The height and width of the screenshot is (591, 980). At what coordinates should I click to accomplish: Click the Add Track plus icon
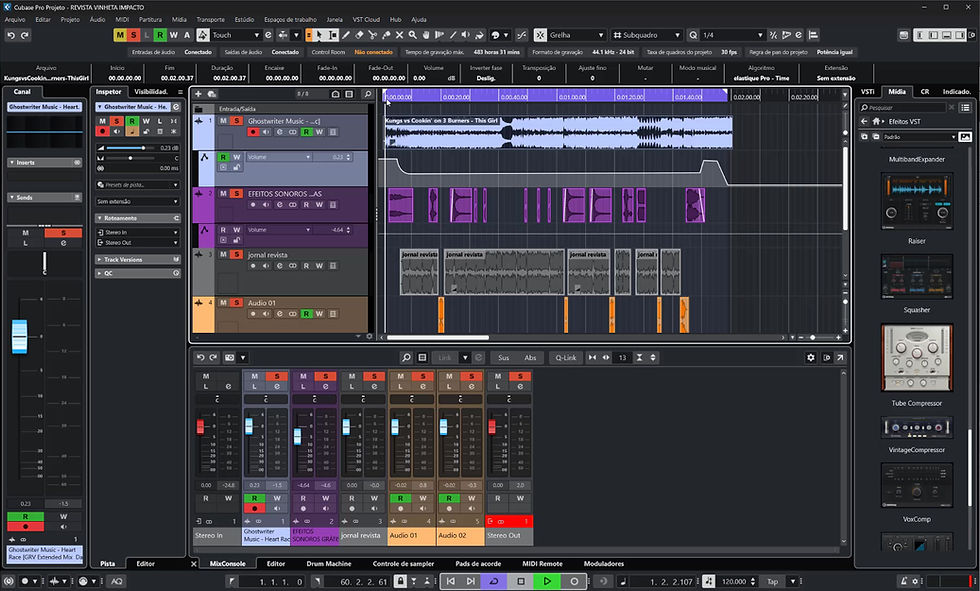point(198,95)
